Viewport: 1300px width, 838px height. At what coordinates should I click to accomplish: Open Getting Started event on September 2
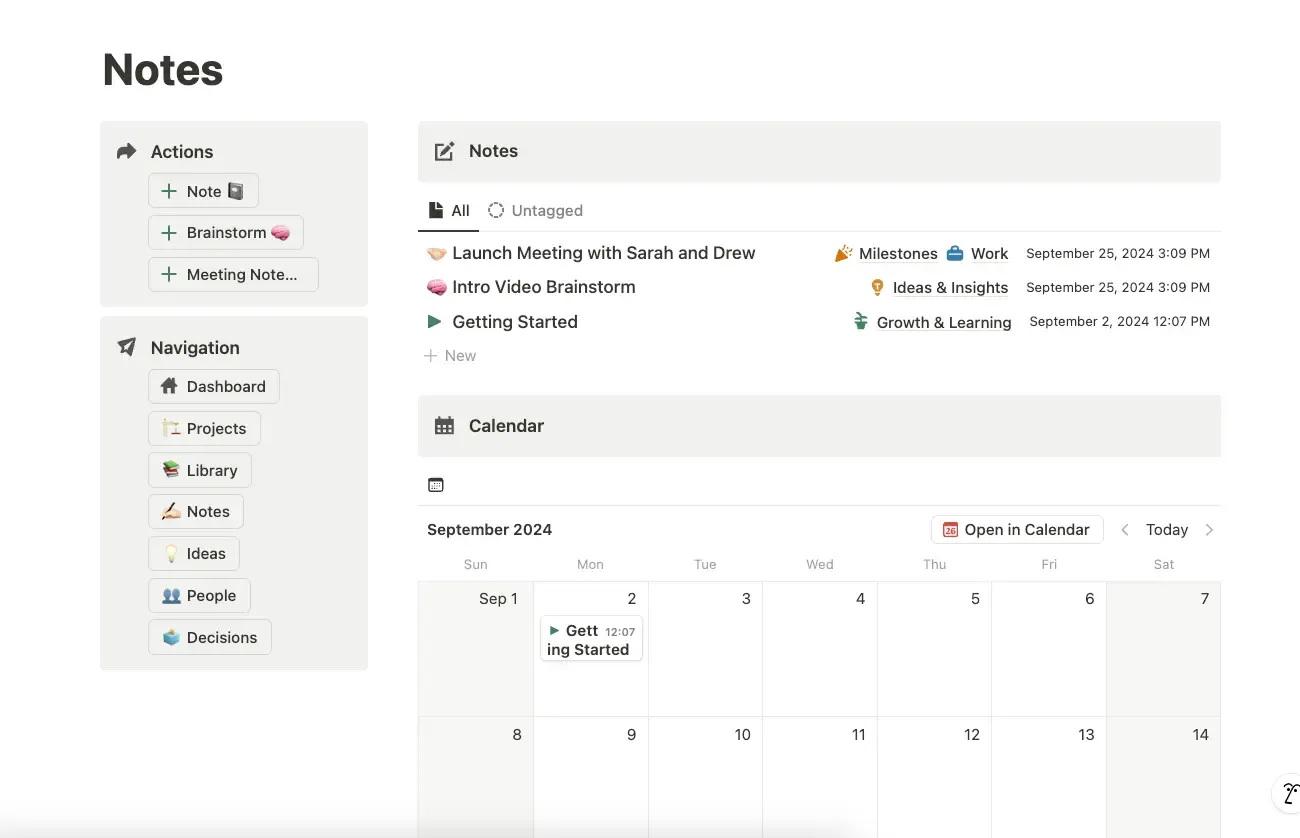590,640
